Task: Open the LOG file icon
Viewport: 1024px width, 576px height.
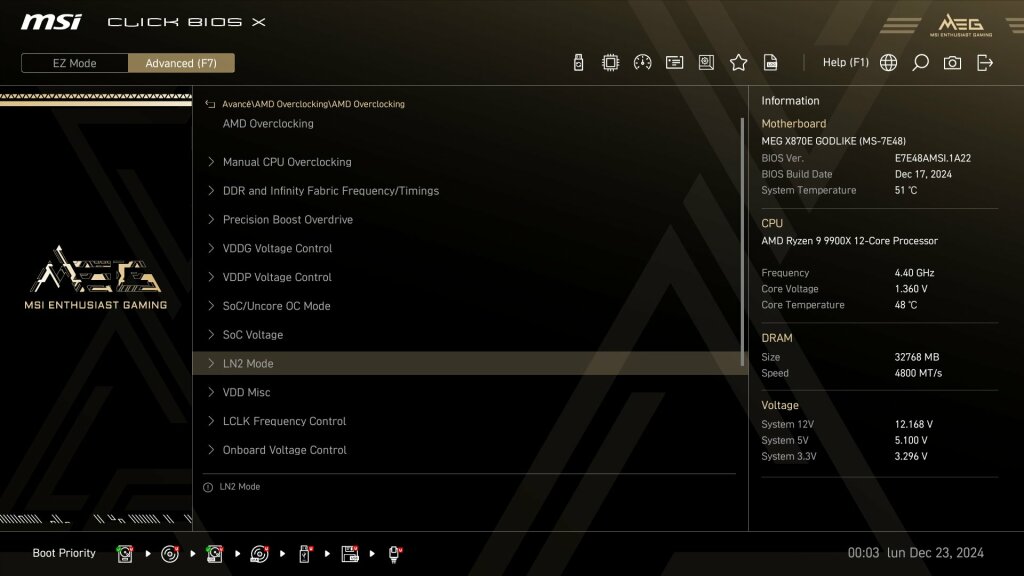Action: [771, 63]
